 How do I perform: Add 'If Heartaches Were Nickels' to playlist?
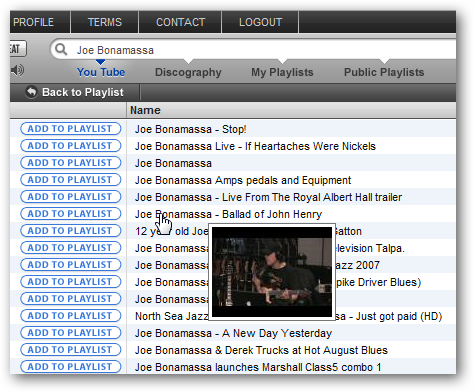70,146
